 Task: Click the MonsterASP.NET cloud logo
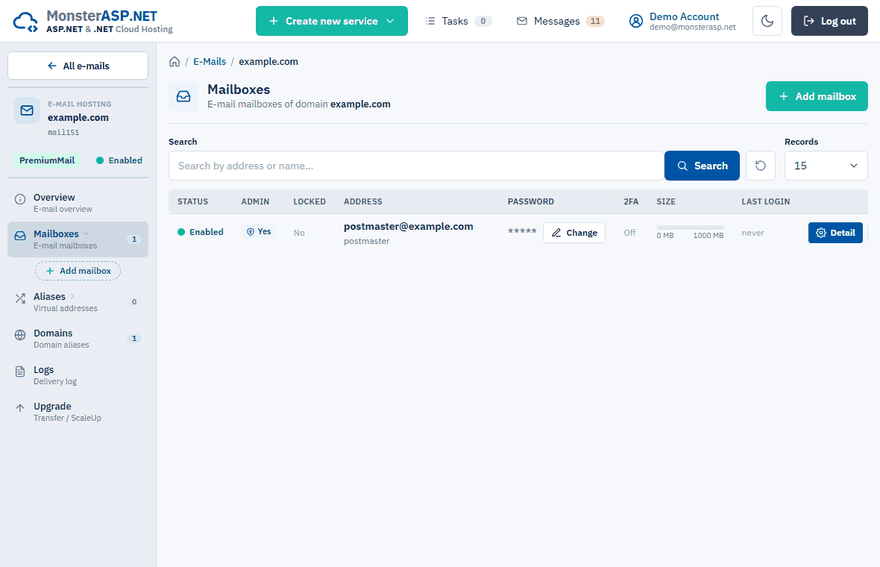[x=25, y=22]
